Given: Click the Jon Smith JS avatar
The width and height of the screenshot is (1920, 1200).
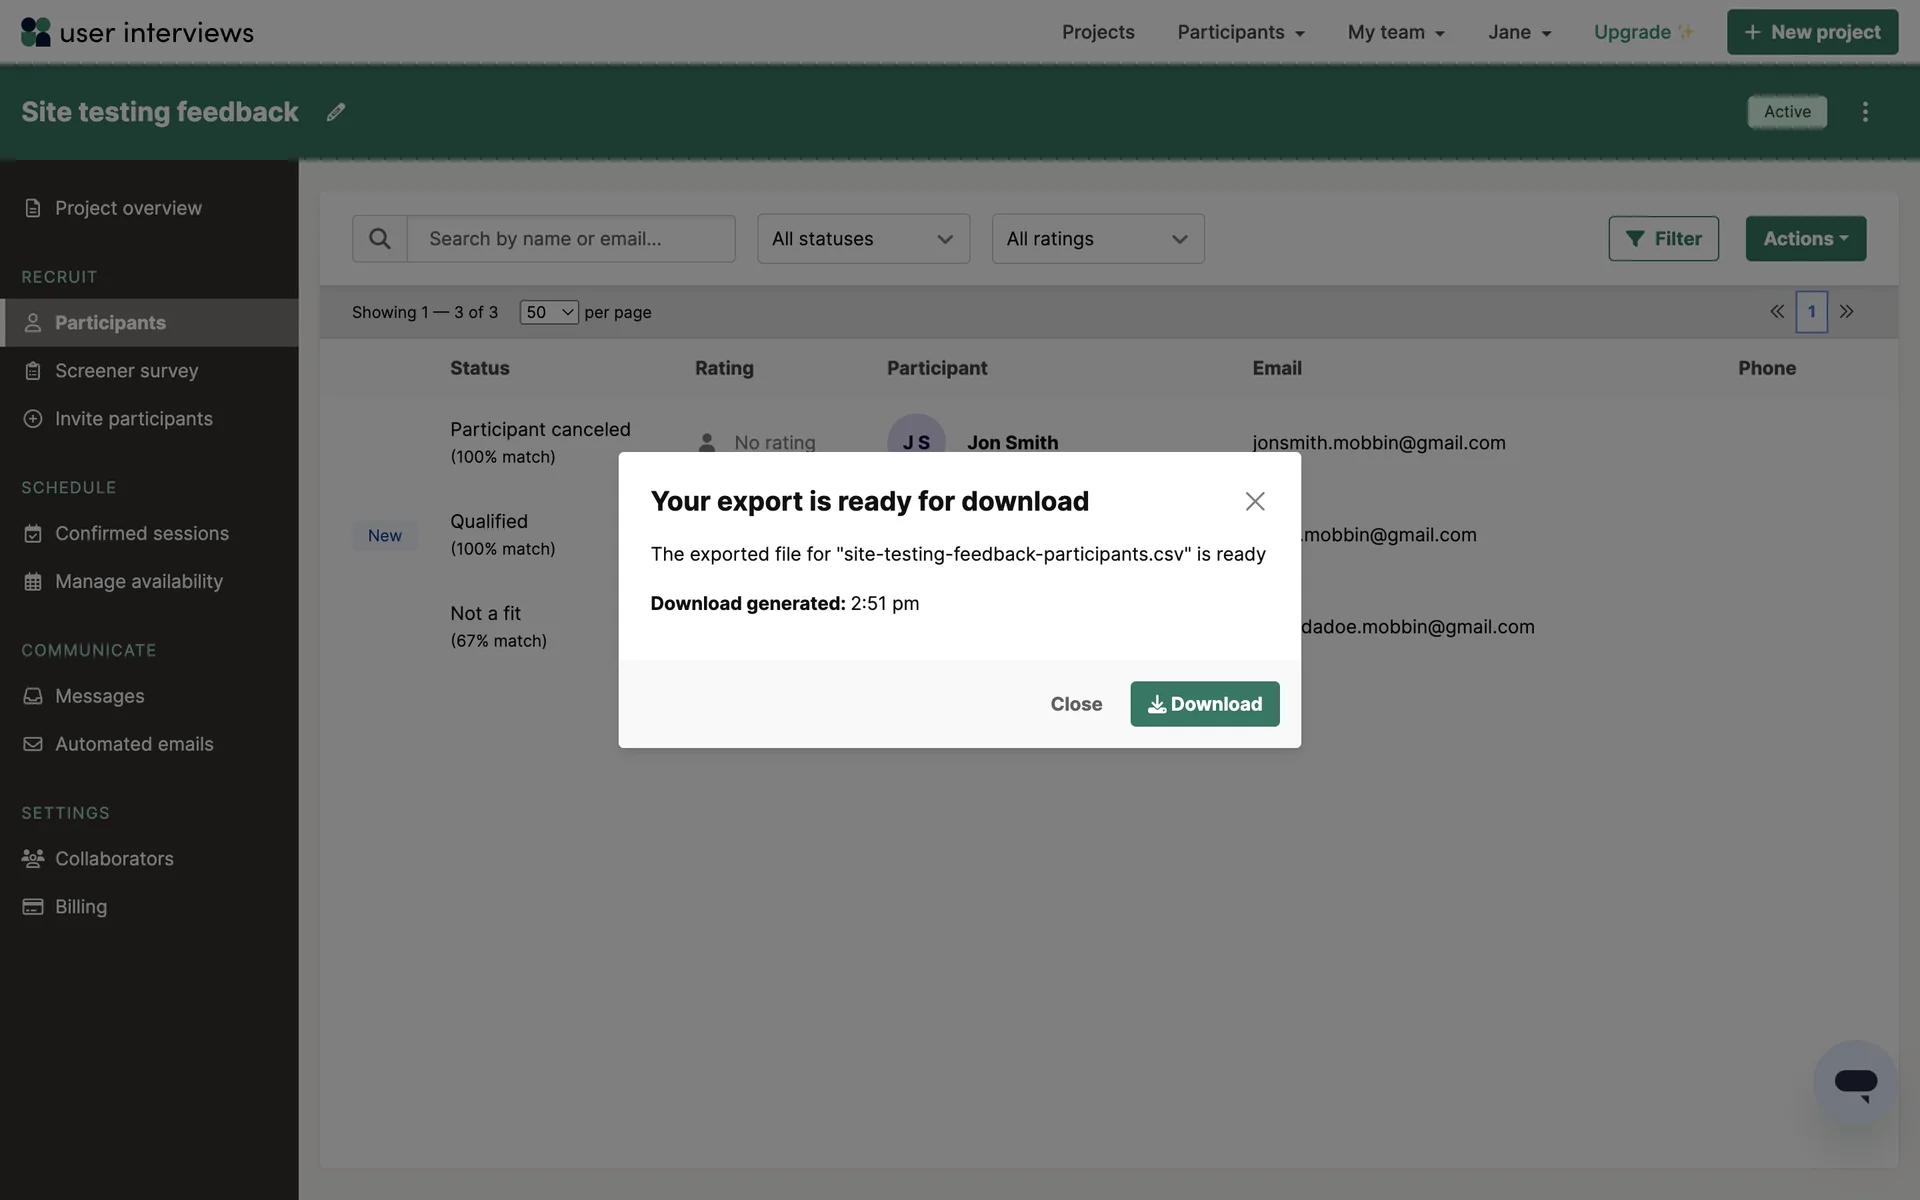Looking at the screenshot, I should (x=916, y=436).
